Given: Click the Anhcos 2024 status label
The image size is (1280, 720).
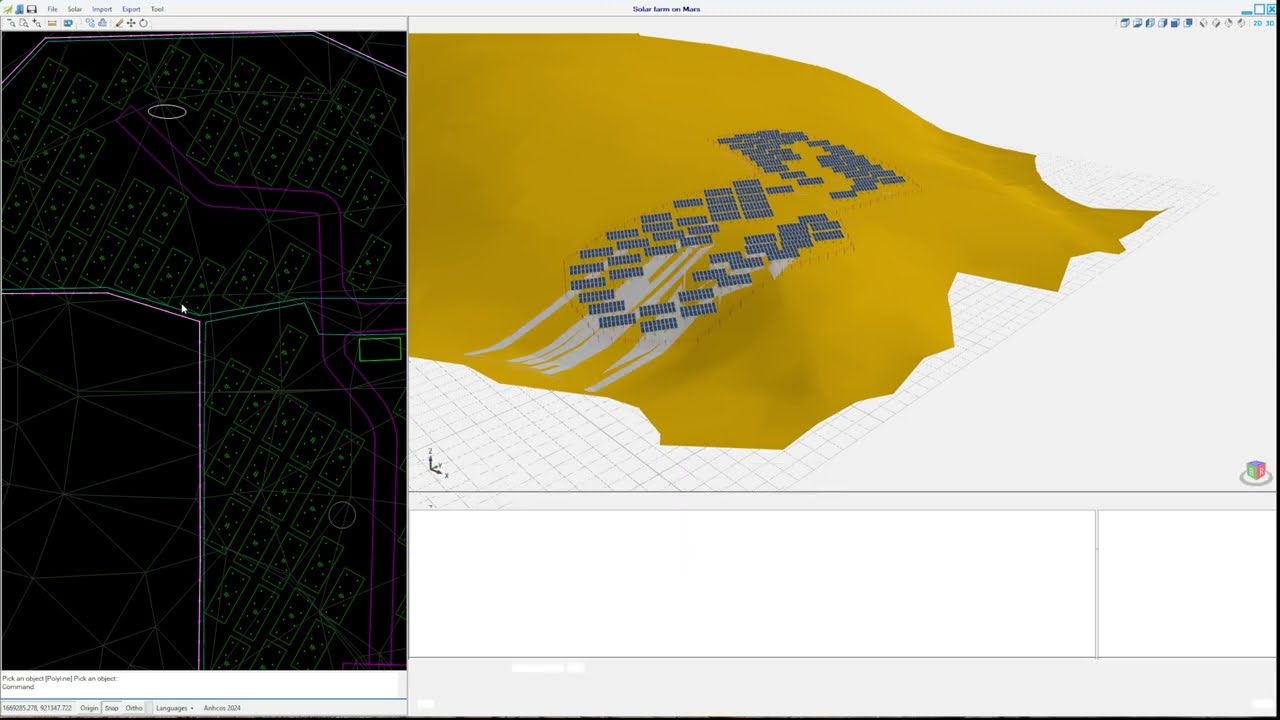Looking at the screenshot, I should pyautogui.click(x=222, y=708).
